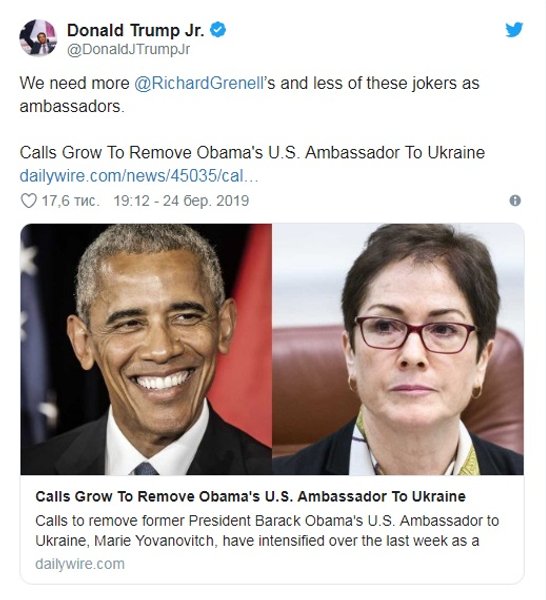
Task: Like the tweet with heart icon
Action: (28, 201)
